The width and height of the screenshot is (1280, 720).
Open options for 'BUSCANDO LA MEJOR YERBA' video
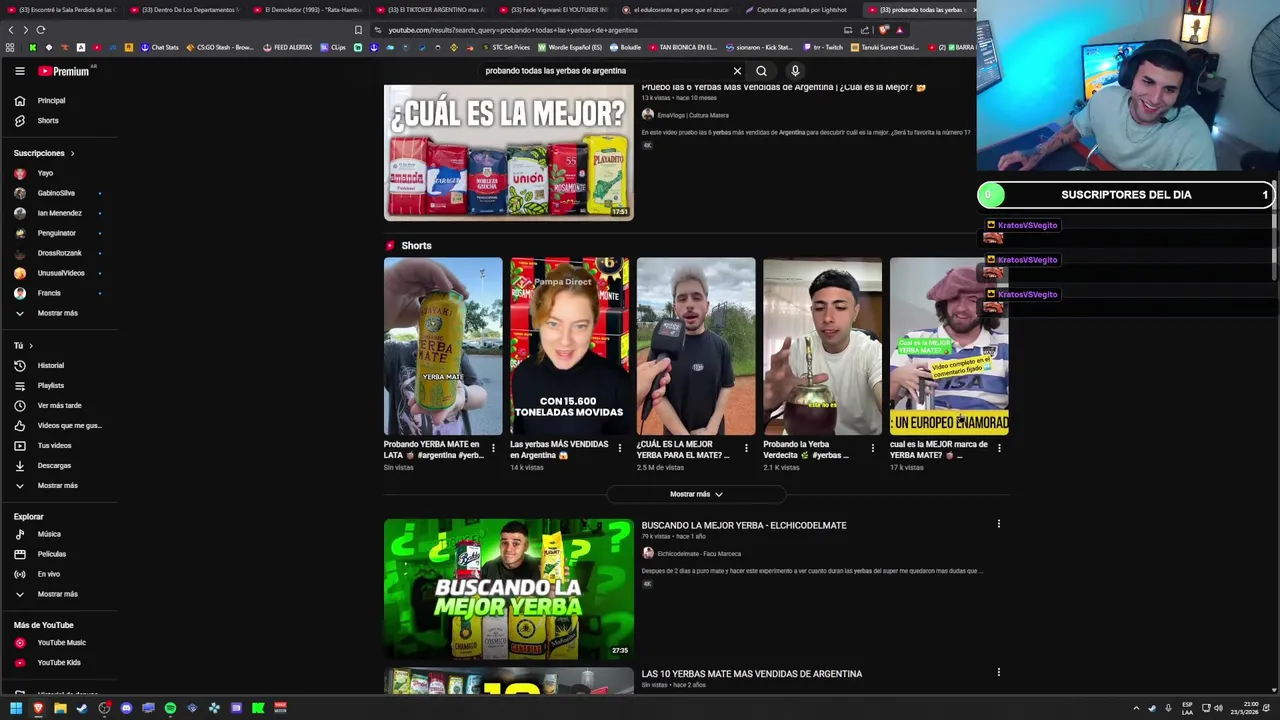click(x=998, y=524)
